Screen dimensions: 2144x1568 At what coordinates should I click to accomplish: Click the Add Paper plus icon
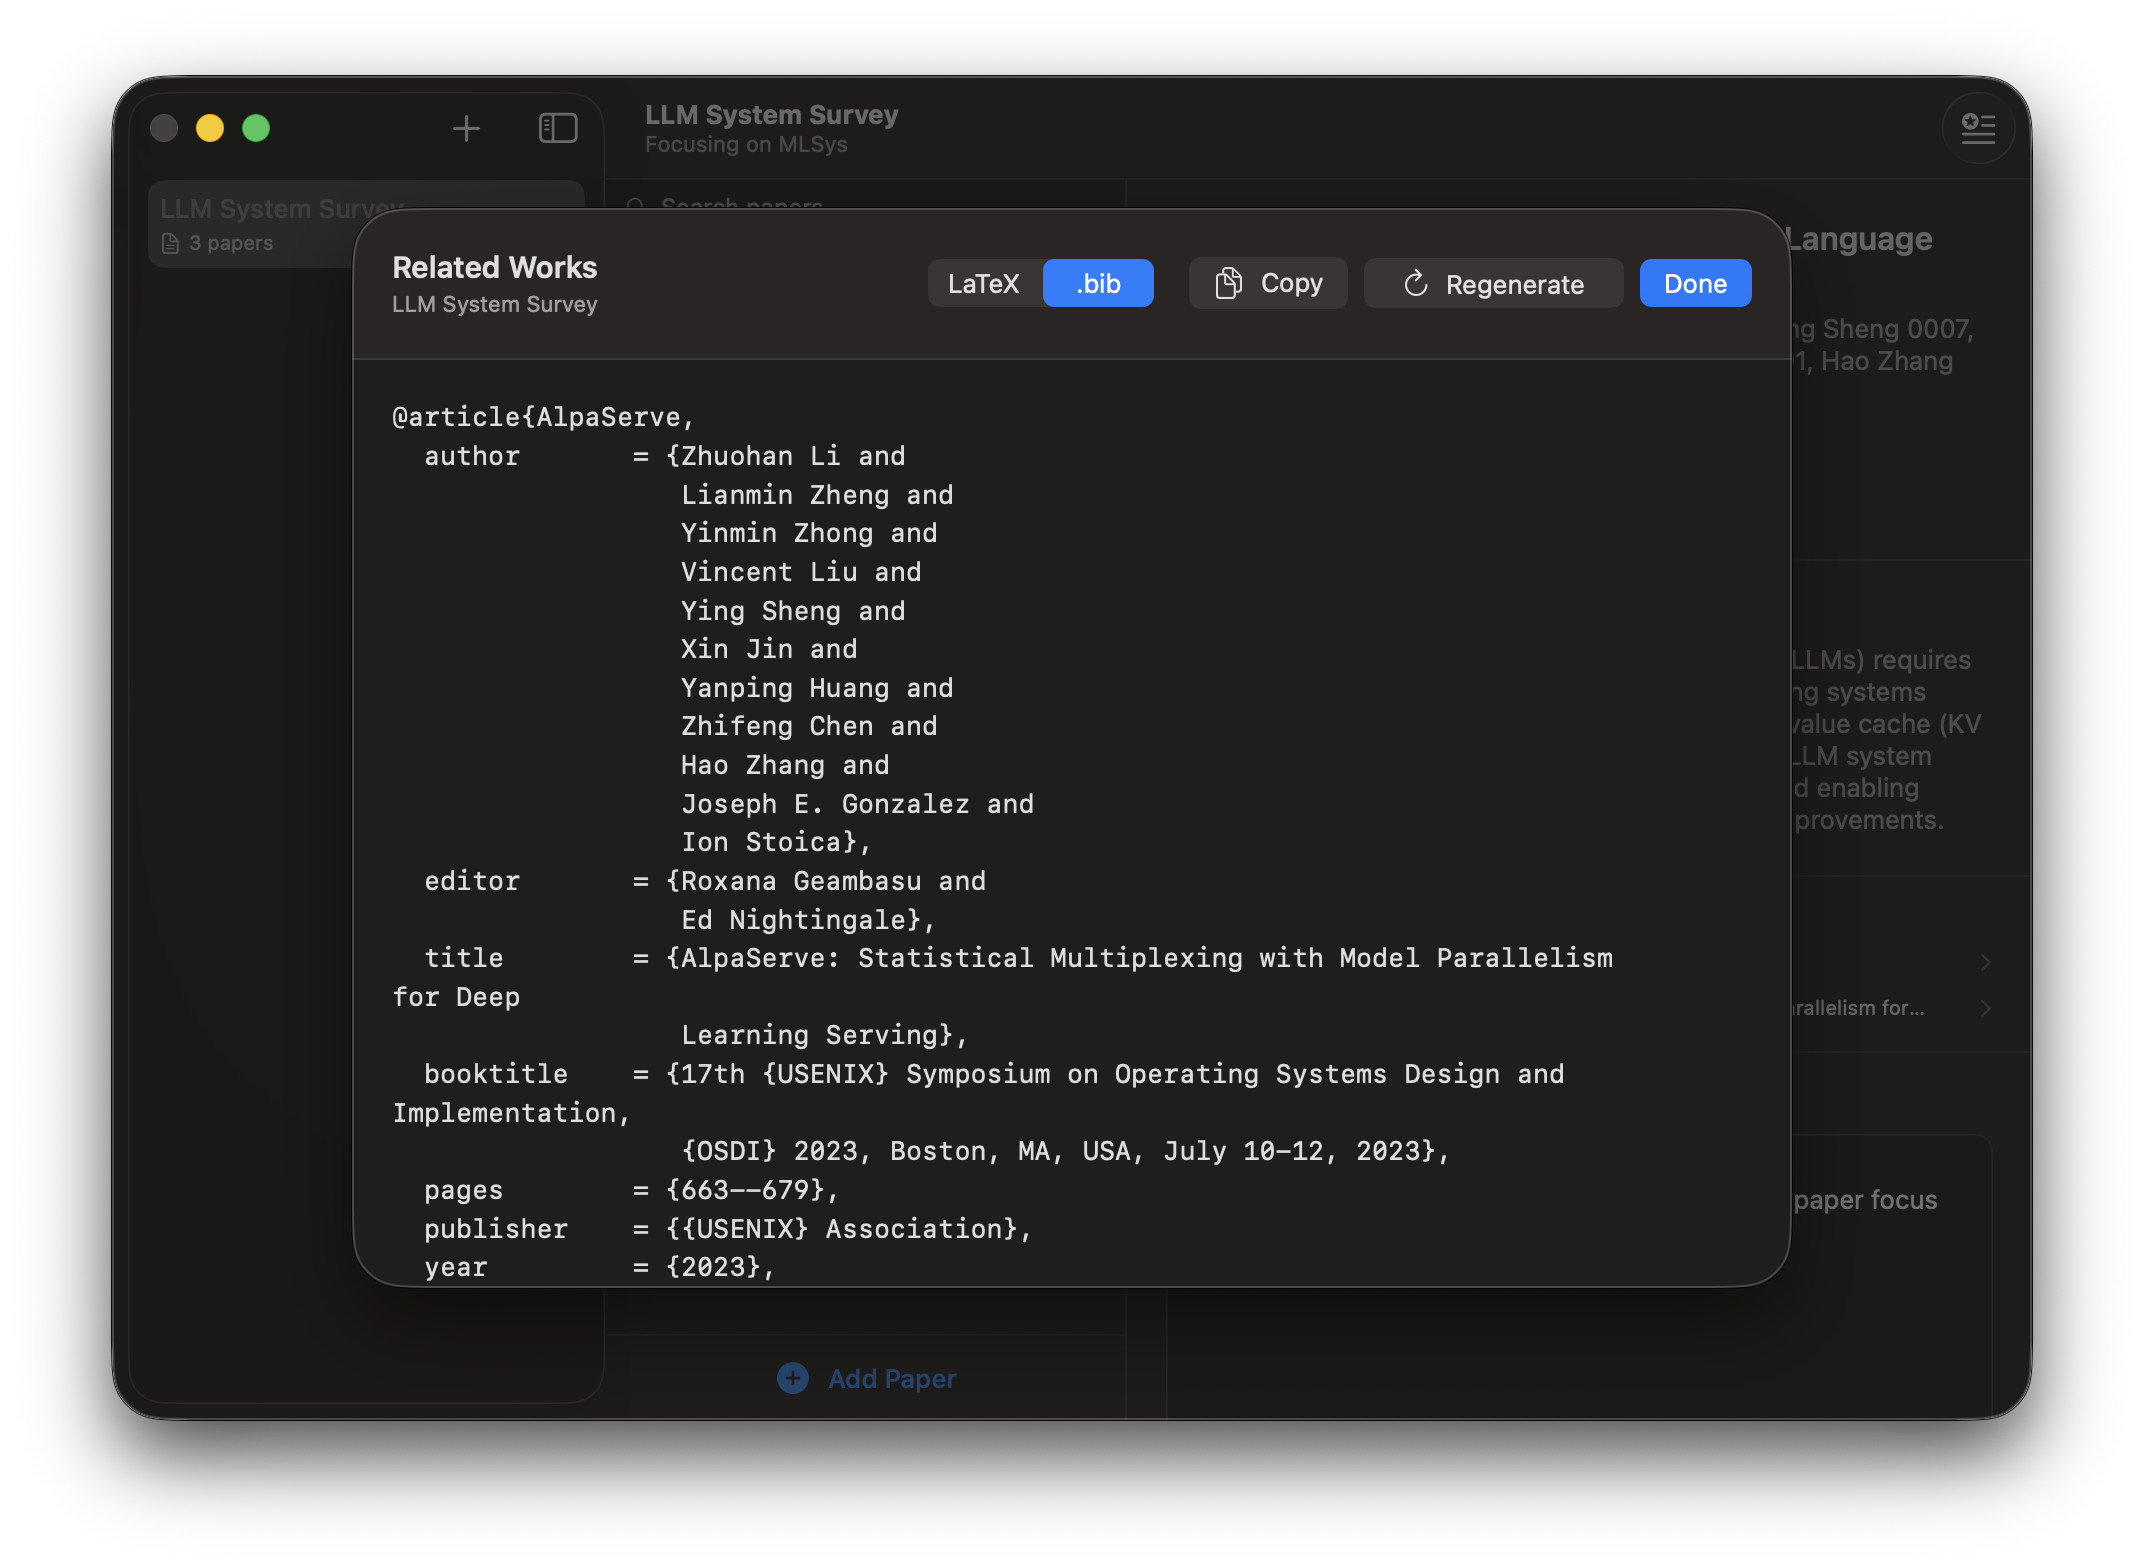(x=792, y=1378)
